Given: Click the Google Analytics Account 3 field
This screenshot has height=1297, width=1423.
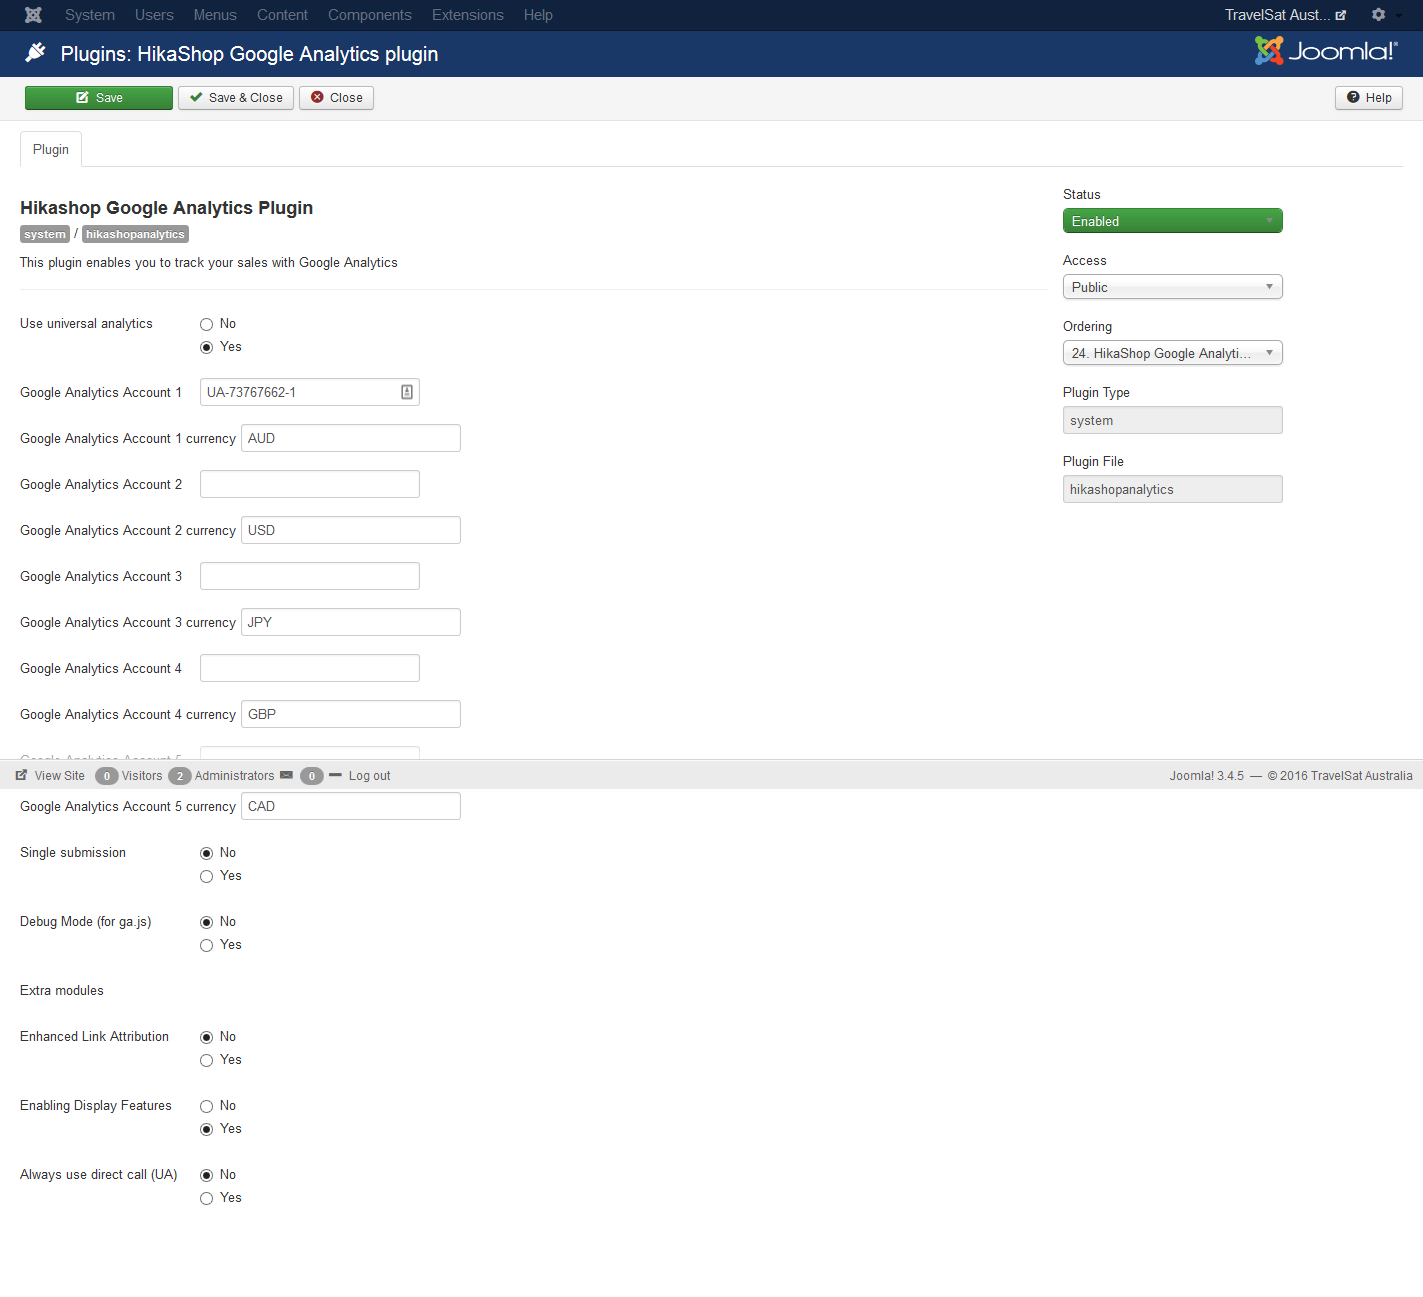Looking at the screenshot, I should tap(310, 576).
